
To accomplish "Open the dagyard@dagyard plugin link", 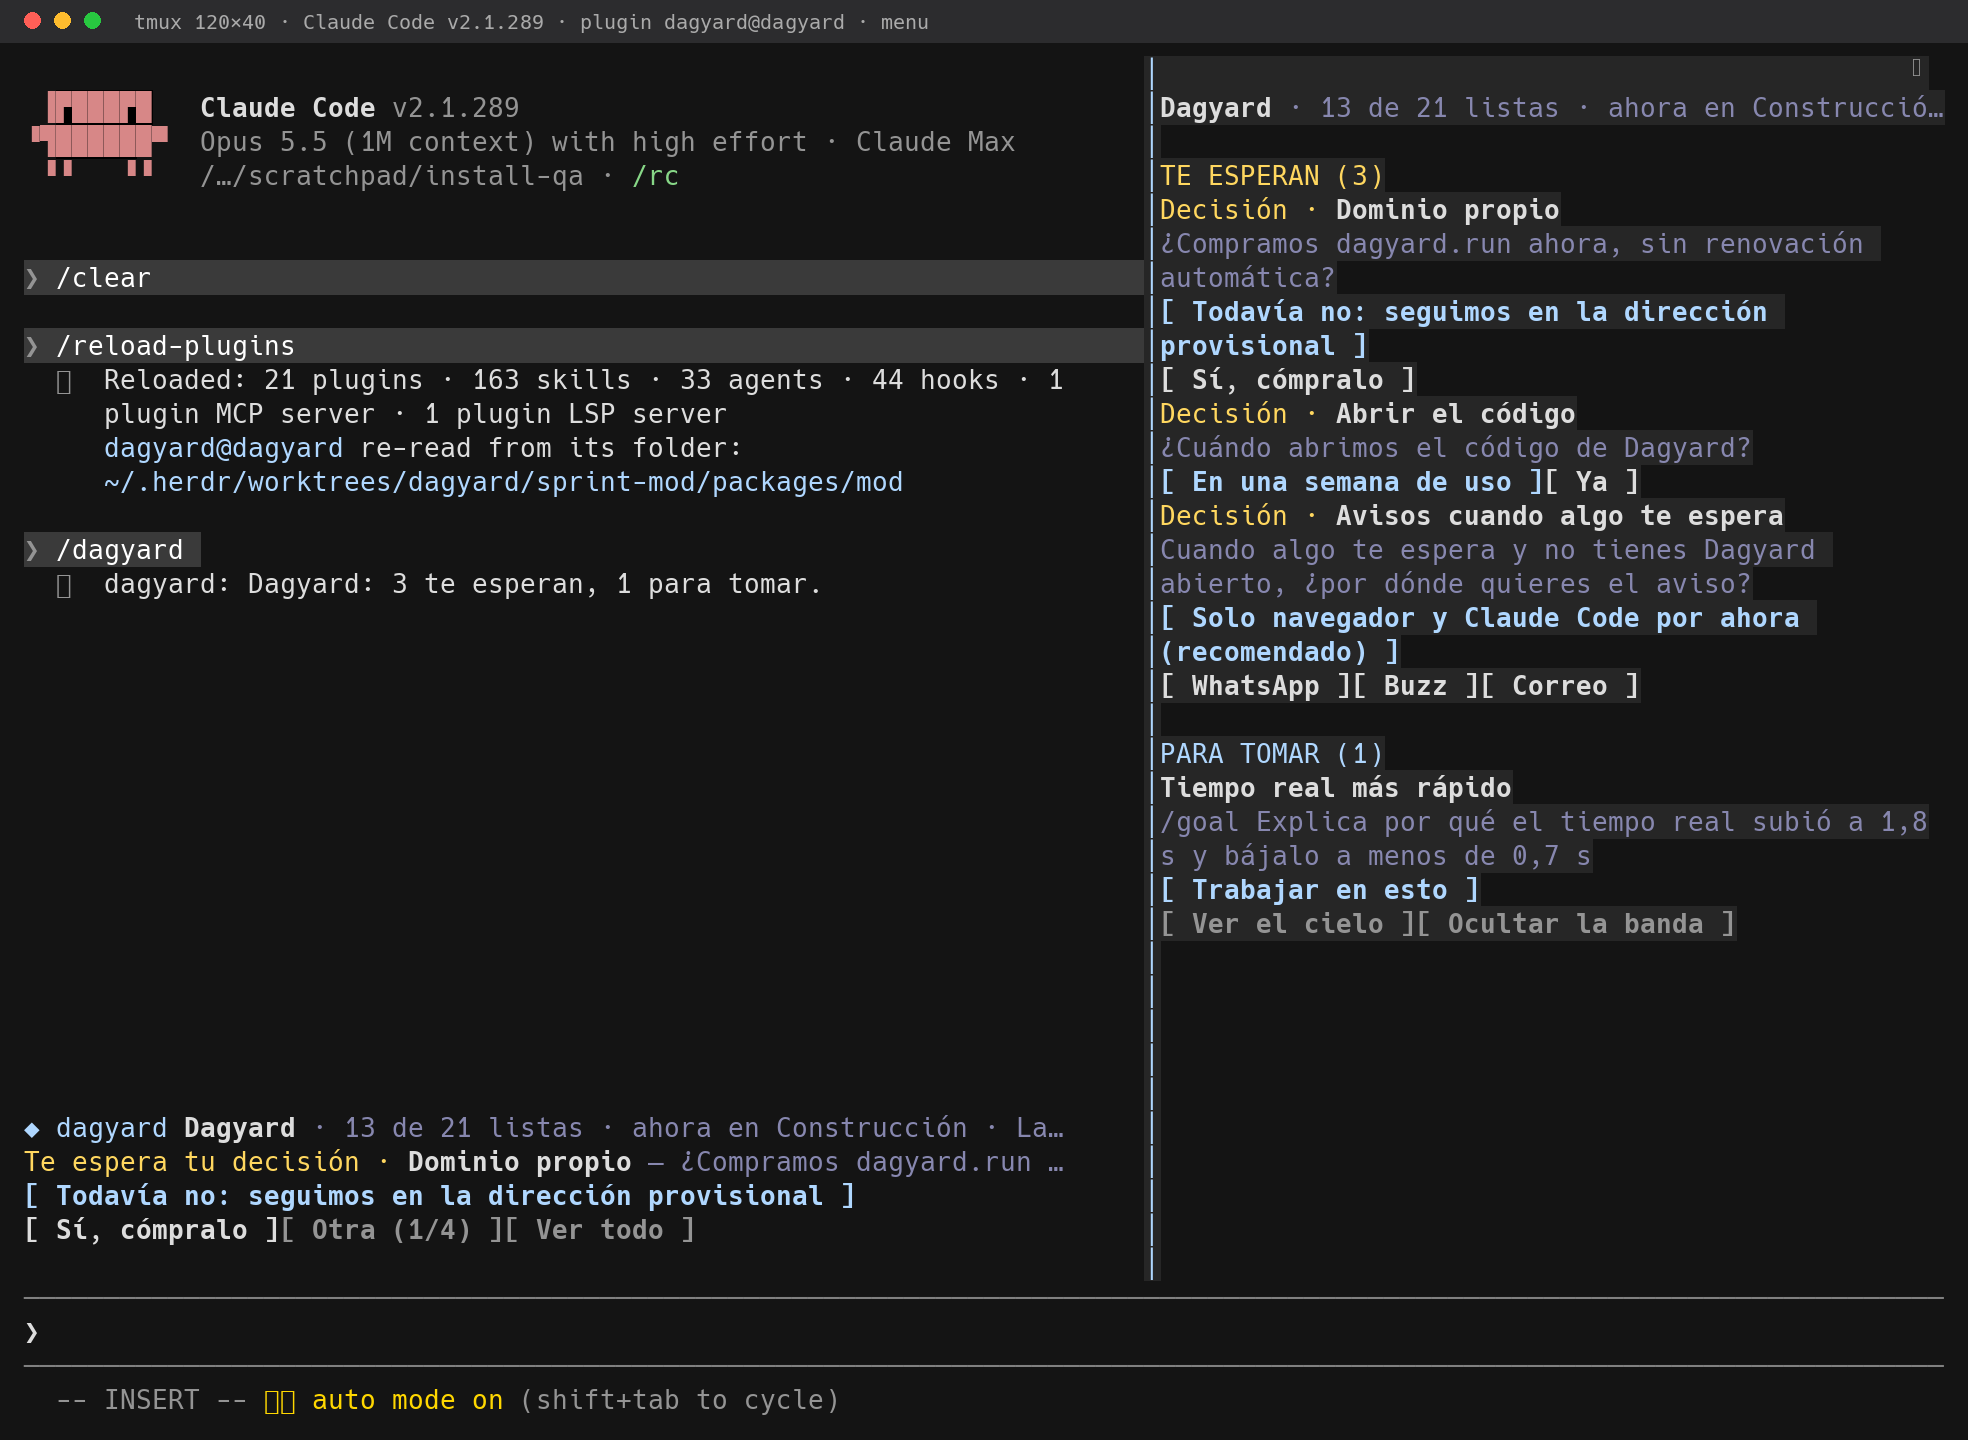I will pyautogui.click(x=223, y=448).
